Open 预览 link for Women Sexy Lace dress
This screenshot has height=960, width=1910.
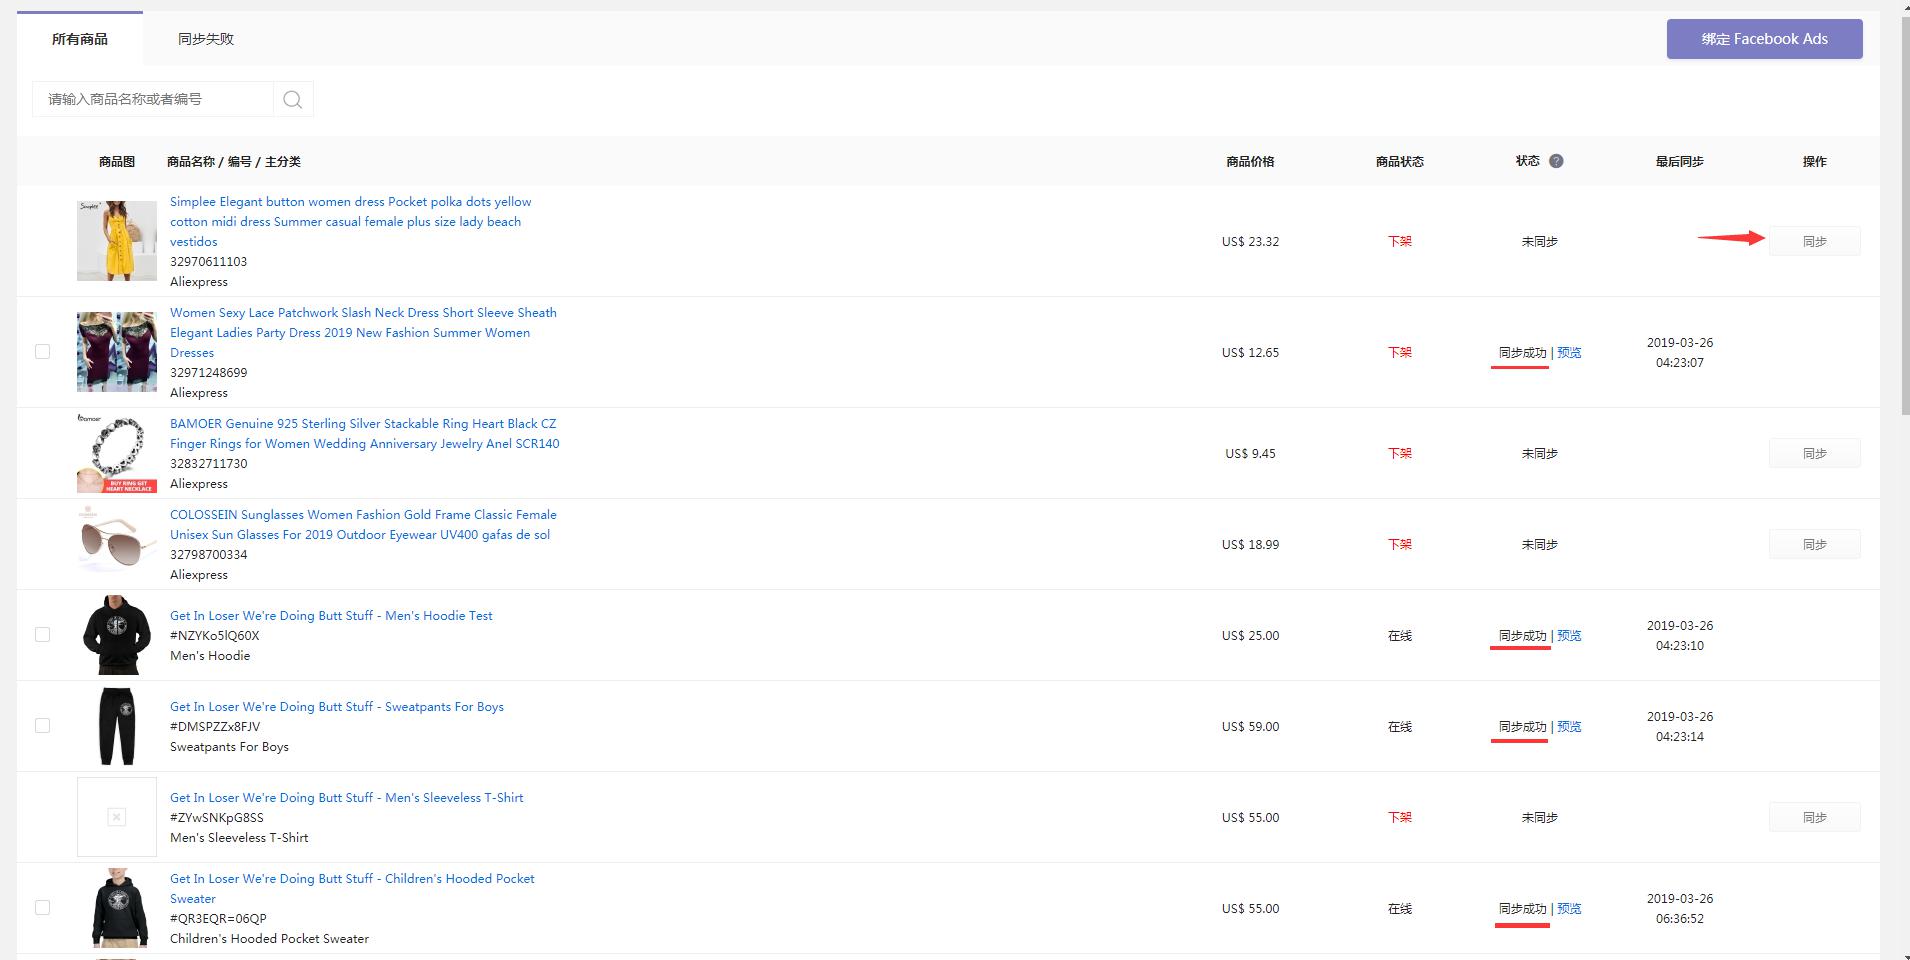1569,353
